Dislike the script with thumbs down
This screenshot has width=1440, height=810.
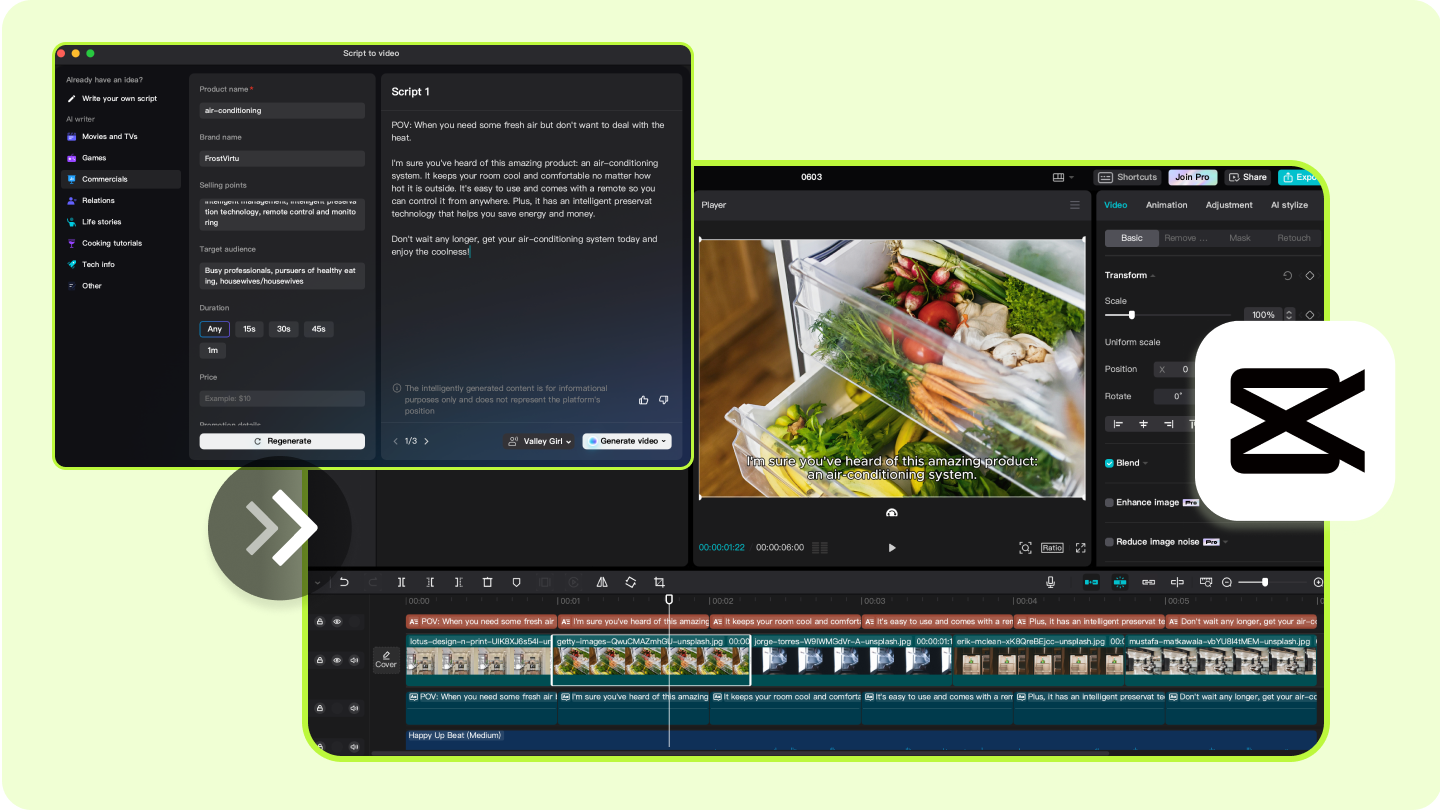(664, 400)
